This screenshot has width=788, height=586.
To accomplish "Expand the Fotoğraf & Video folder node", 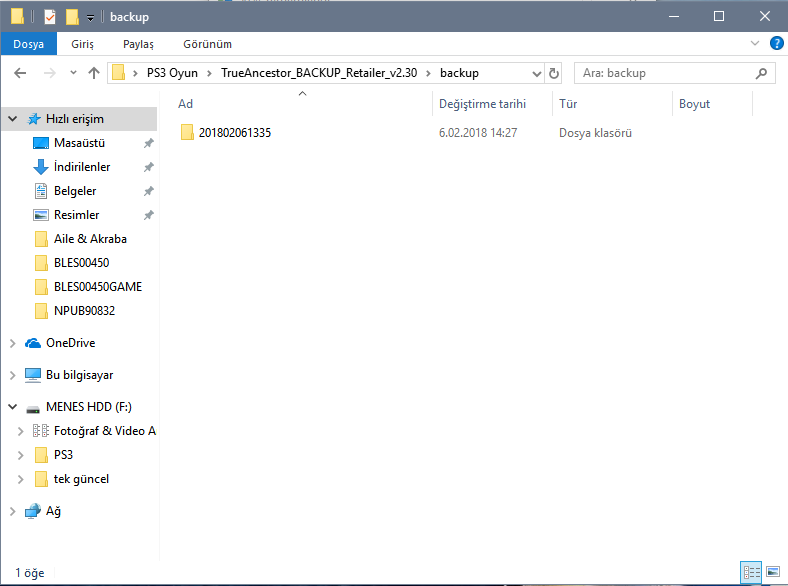I will click(21, 431).
